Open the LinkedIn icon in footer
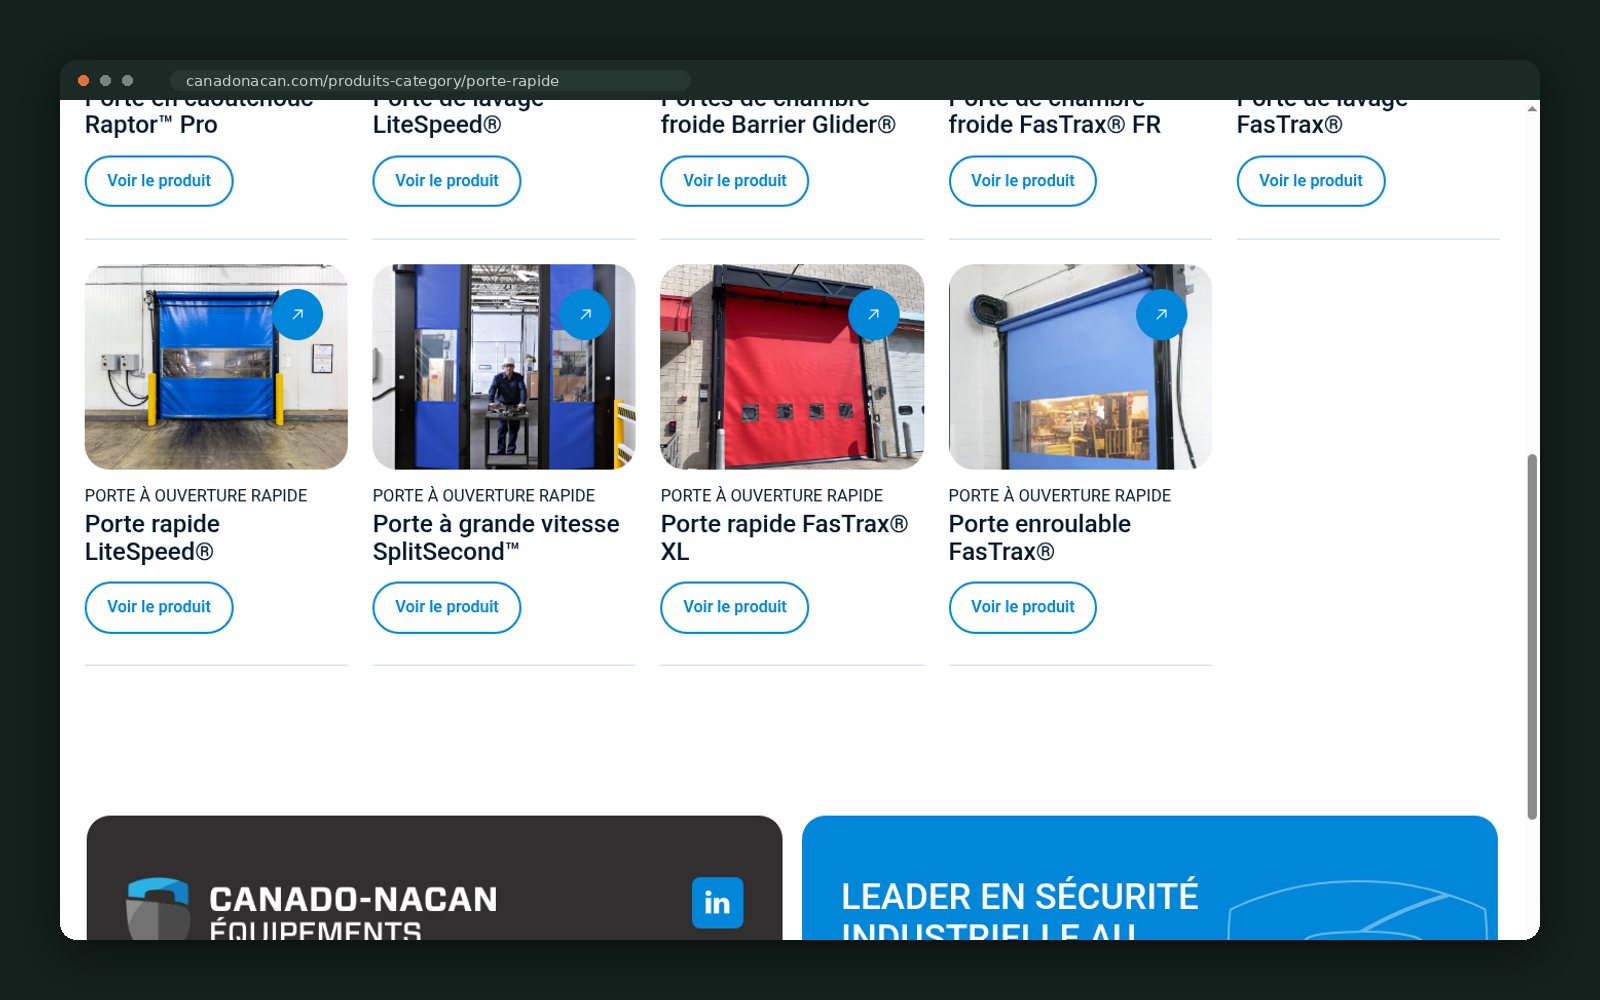Screen dimensions: 1600x1000 coord(717,902)
